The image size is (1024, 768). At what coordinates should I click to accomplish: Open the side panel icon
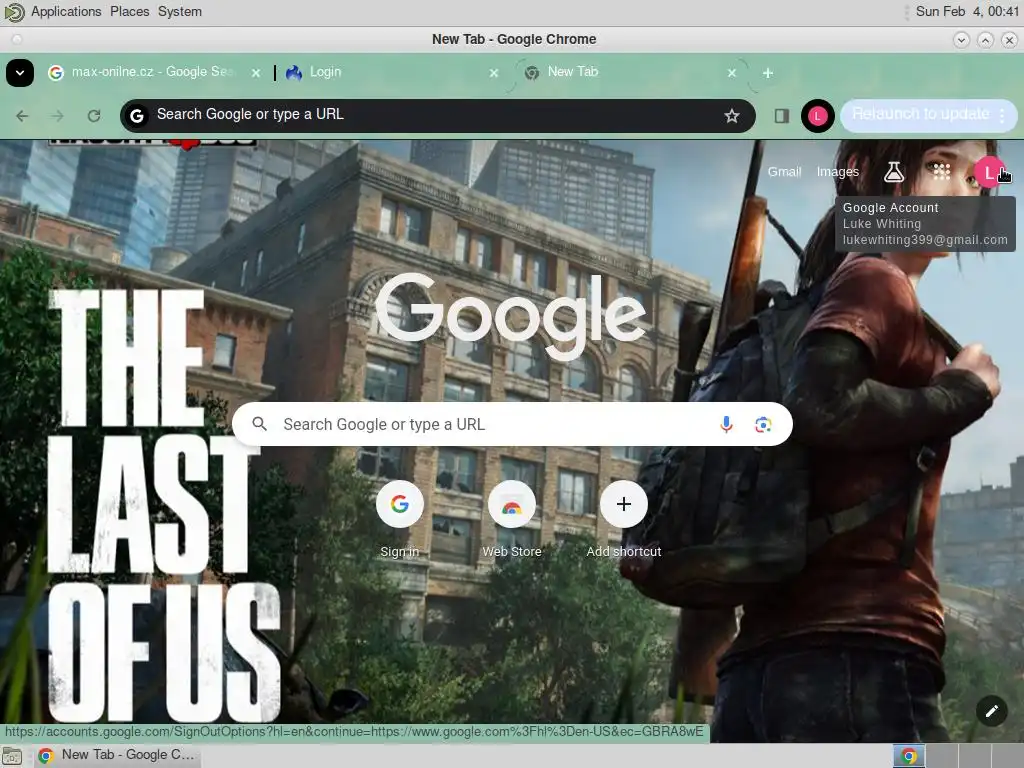click(782, 116)
